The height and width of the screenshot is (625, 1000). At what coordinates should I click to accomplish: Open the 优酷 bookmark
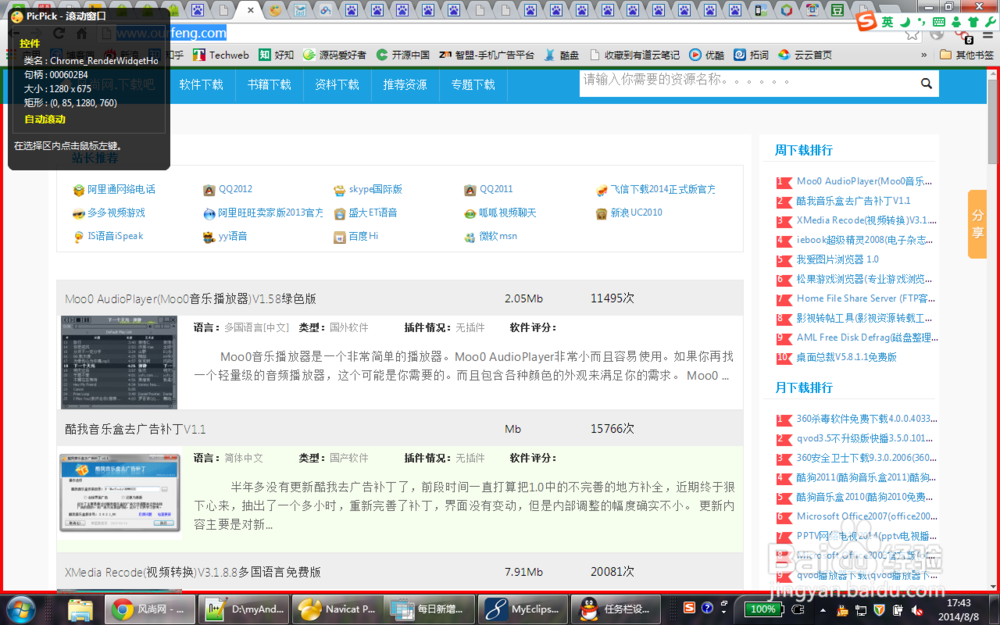tap(707, 55)
